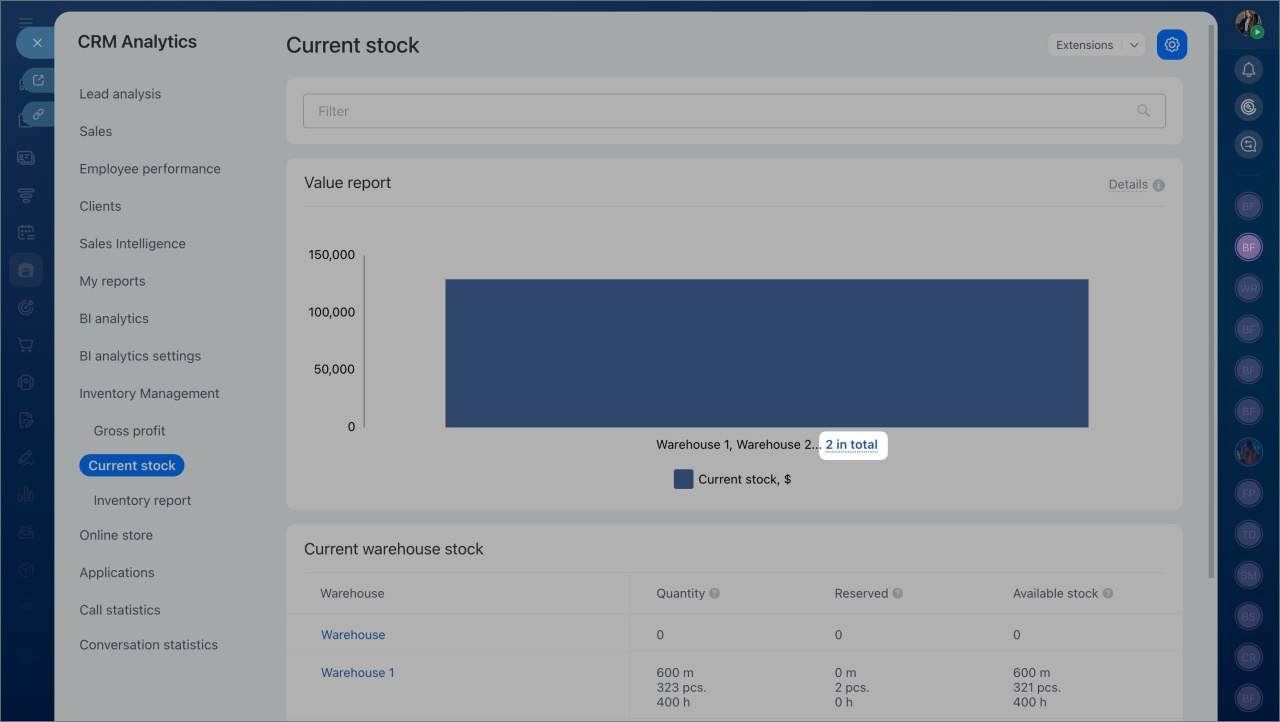Collapse the Inventory Management section

[x=149, y=393]
